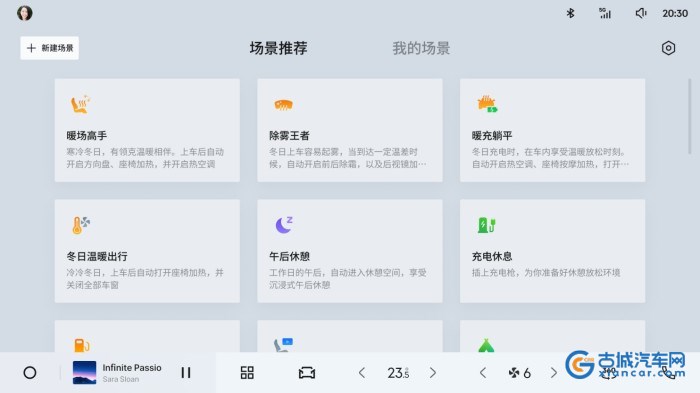Click the heating charge icon on 暖充躺平
The width and height of the screenshot is (700, 393).
[487, 104]
